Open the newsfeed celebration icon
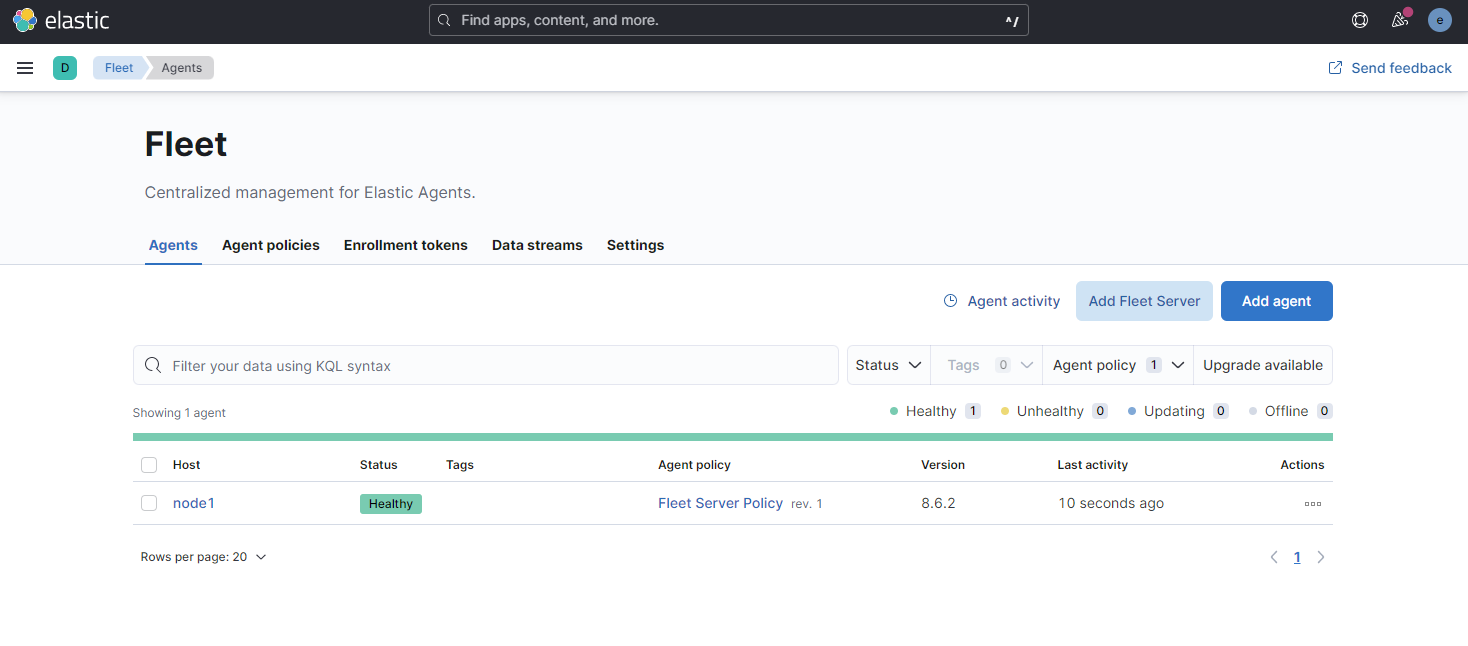The height and width of the screenshot is (646, 1468). click(1400, 20)
